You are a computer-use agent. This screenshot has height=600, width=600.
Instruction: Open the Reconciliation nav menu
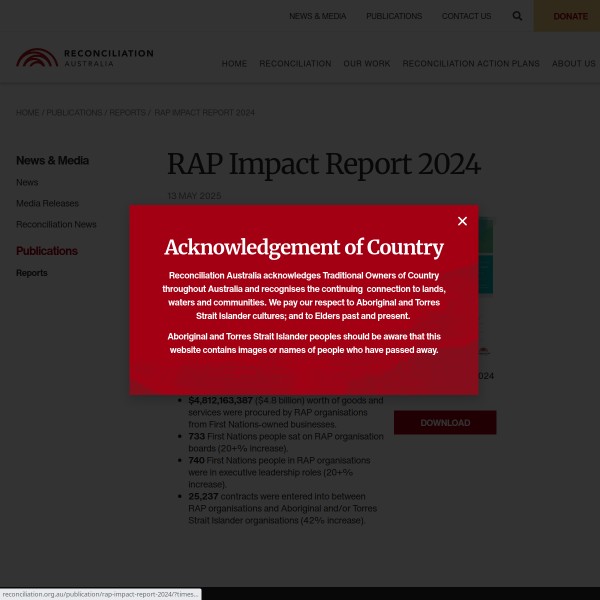(295, 63)
